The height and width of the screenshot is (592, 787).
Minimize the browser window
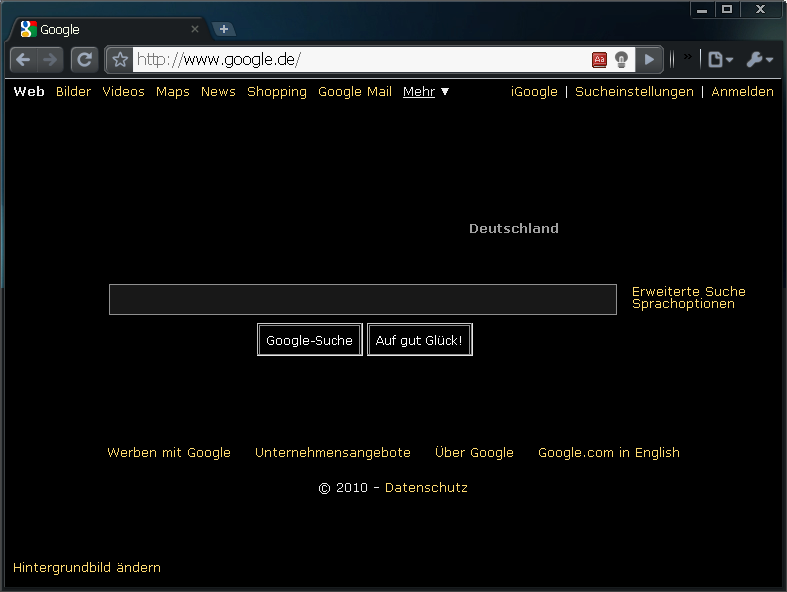click(x=702, y=10)
